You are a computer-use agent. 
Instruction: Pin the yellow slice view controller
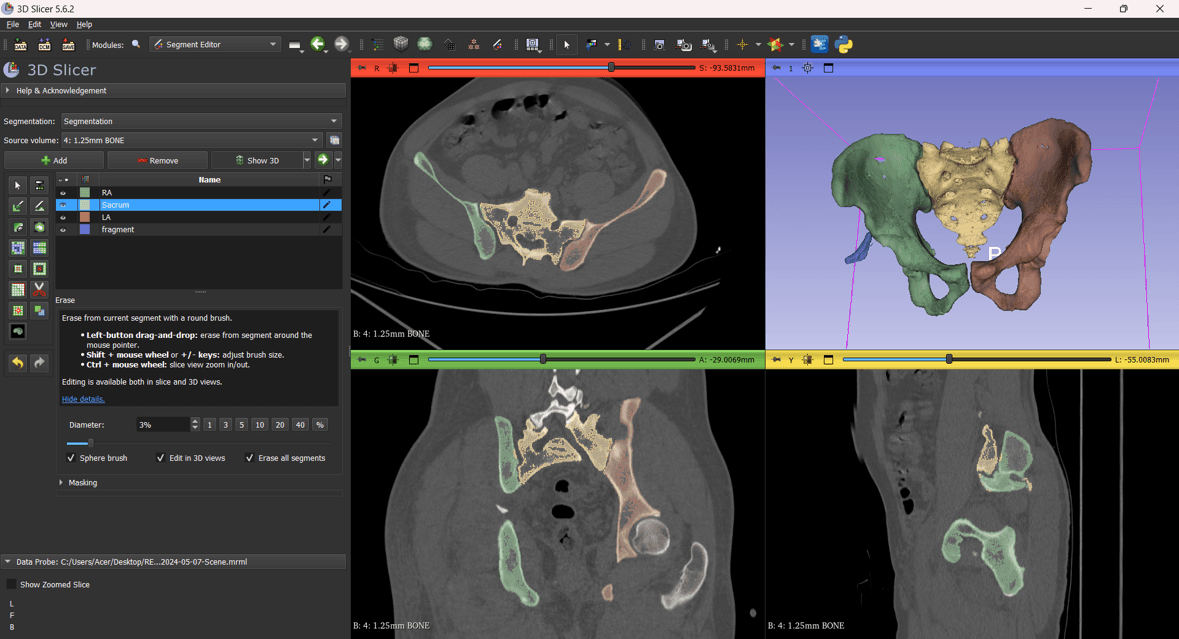(x=776, y=359)
